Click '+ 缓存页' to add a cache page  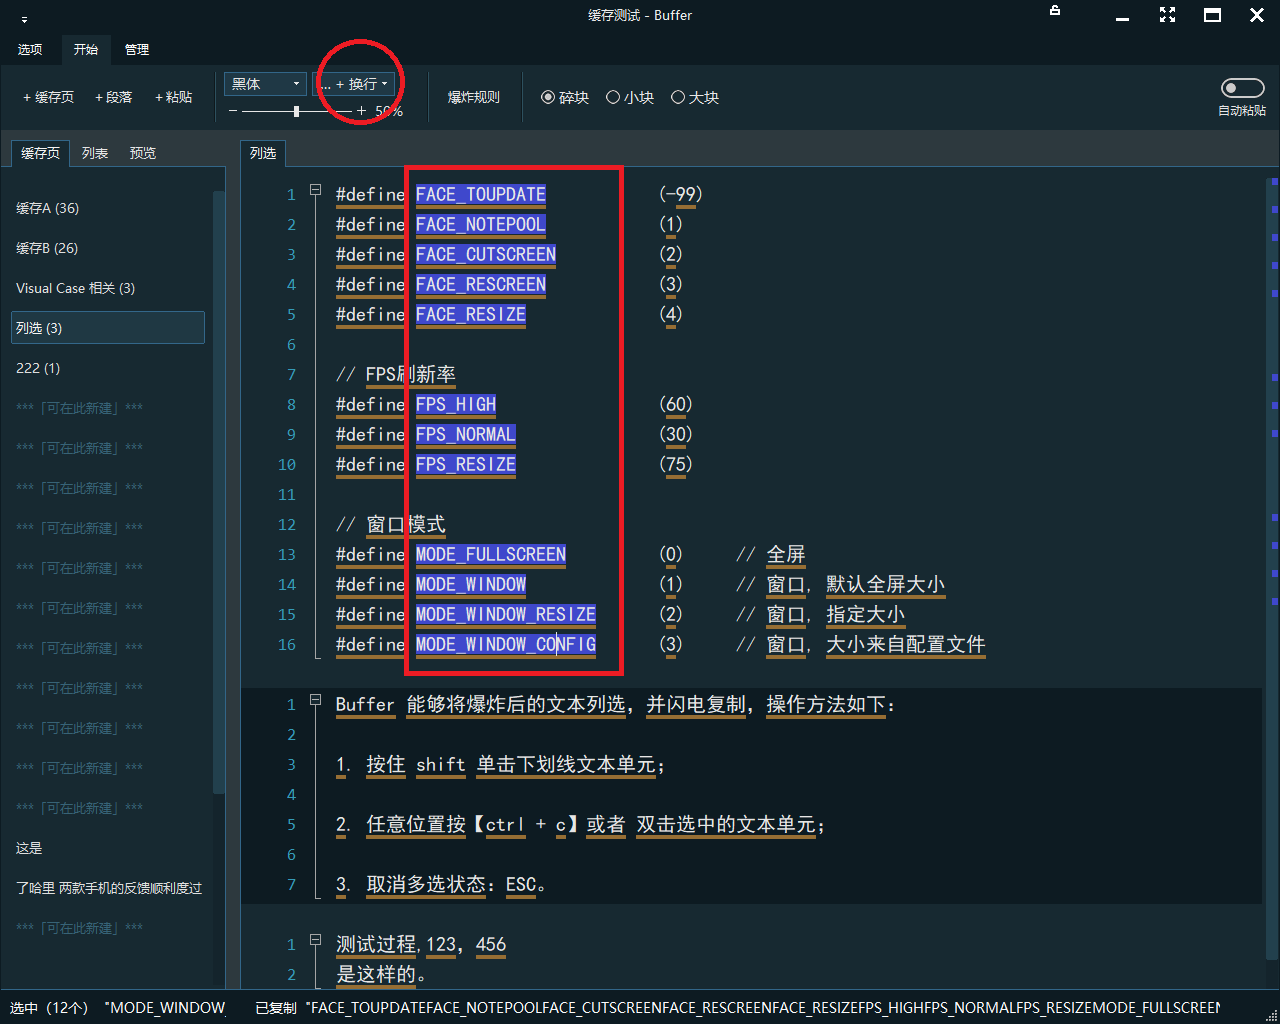click(48, 97)
